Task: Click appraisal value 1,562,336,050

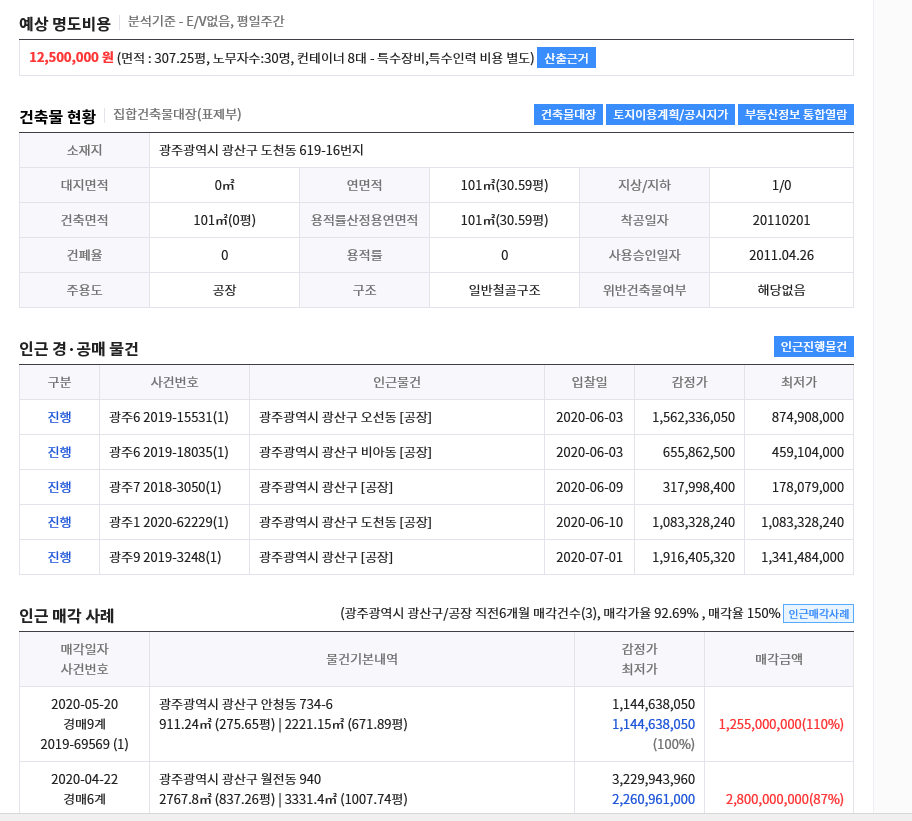Action: pyautogui.click(x=693, y=417)
